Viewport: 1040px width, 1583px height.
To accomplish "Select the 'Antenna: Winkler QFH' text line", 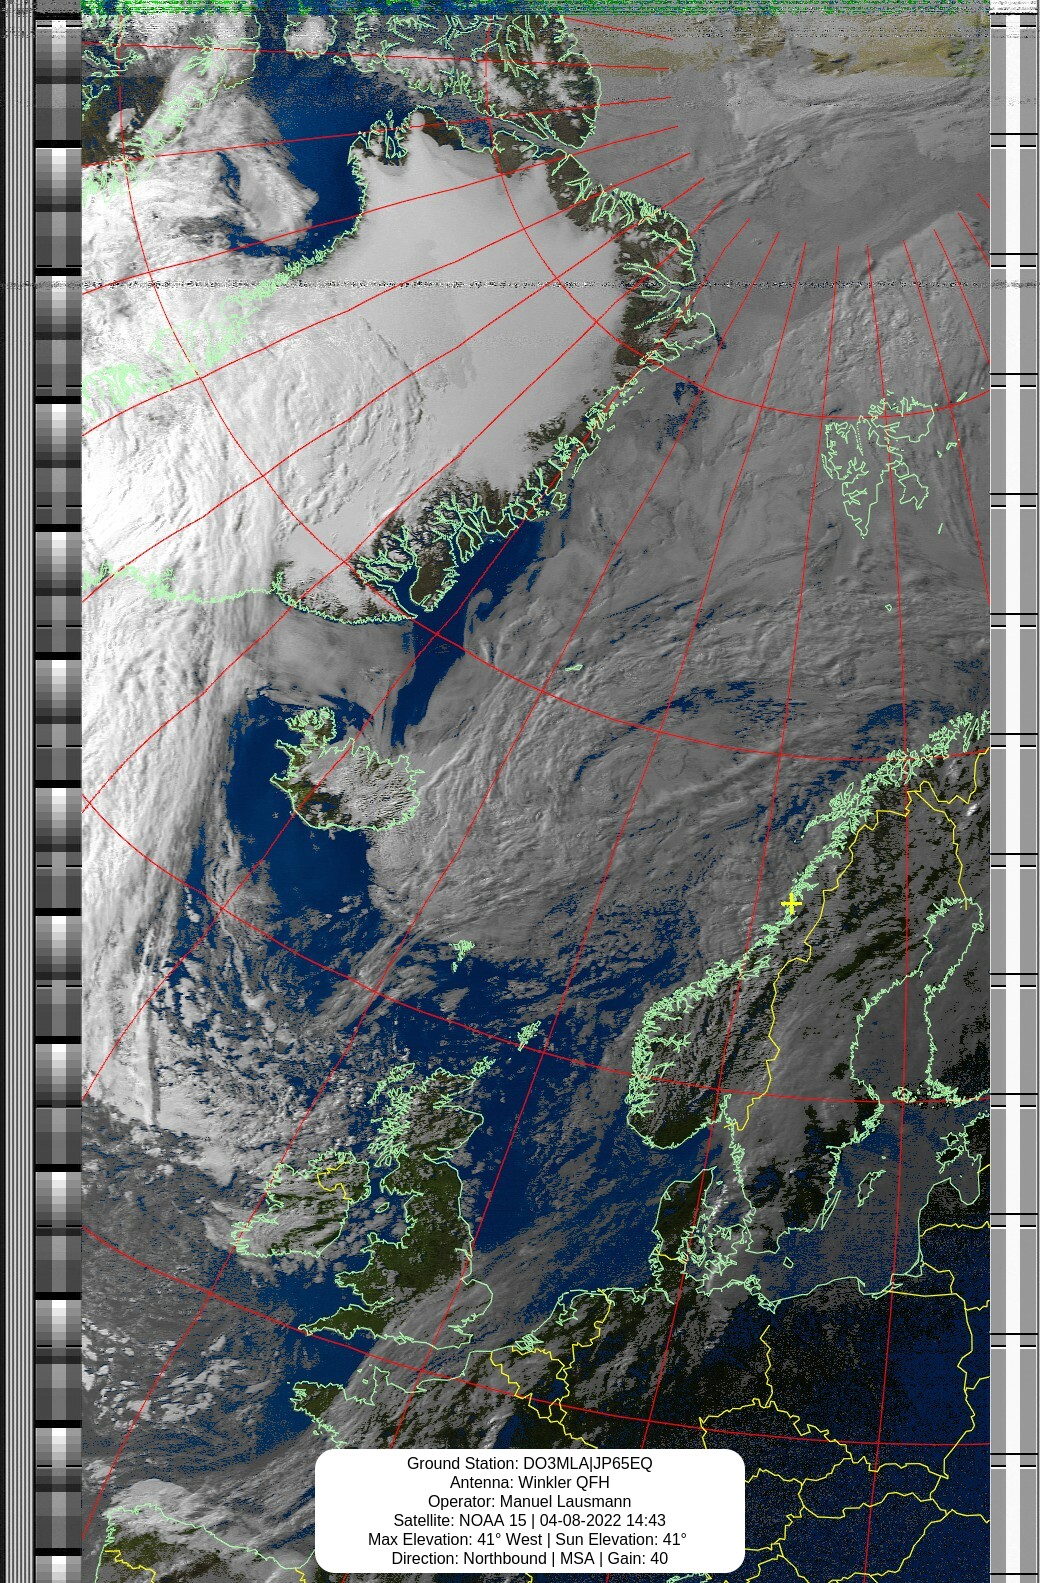I will 529,1482.
